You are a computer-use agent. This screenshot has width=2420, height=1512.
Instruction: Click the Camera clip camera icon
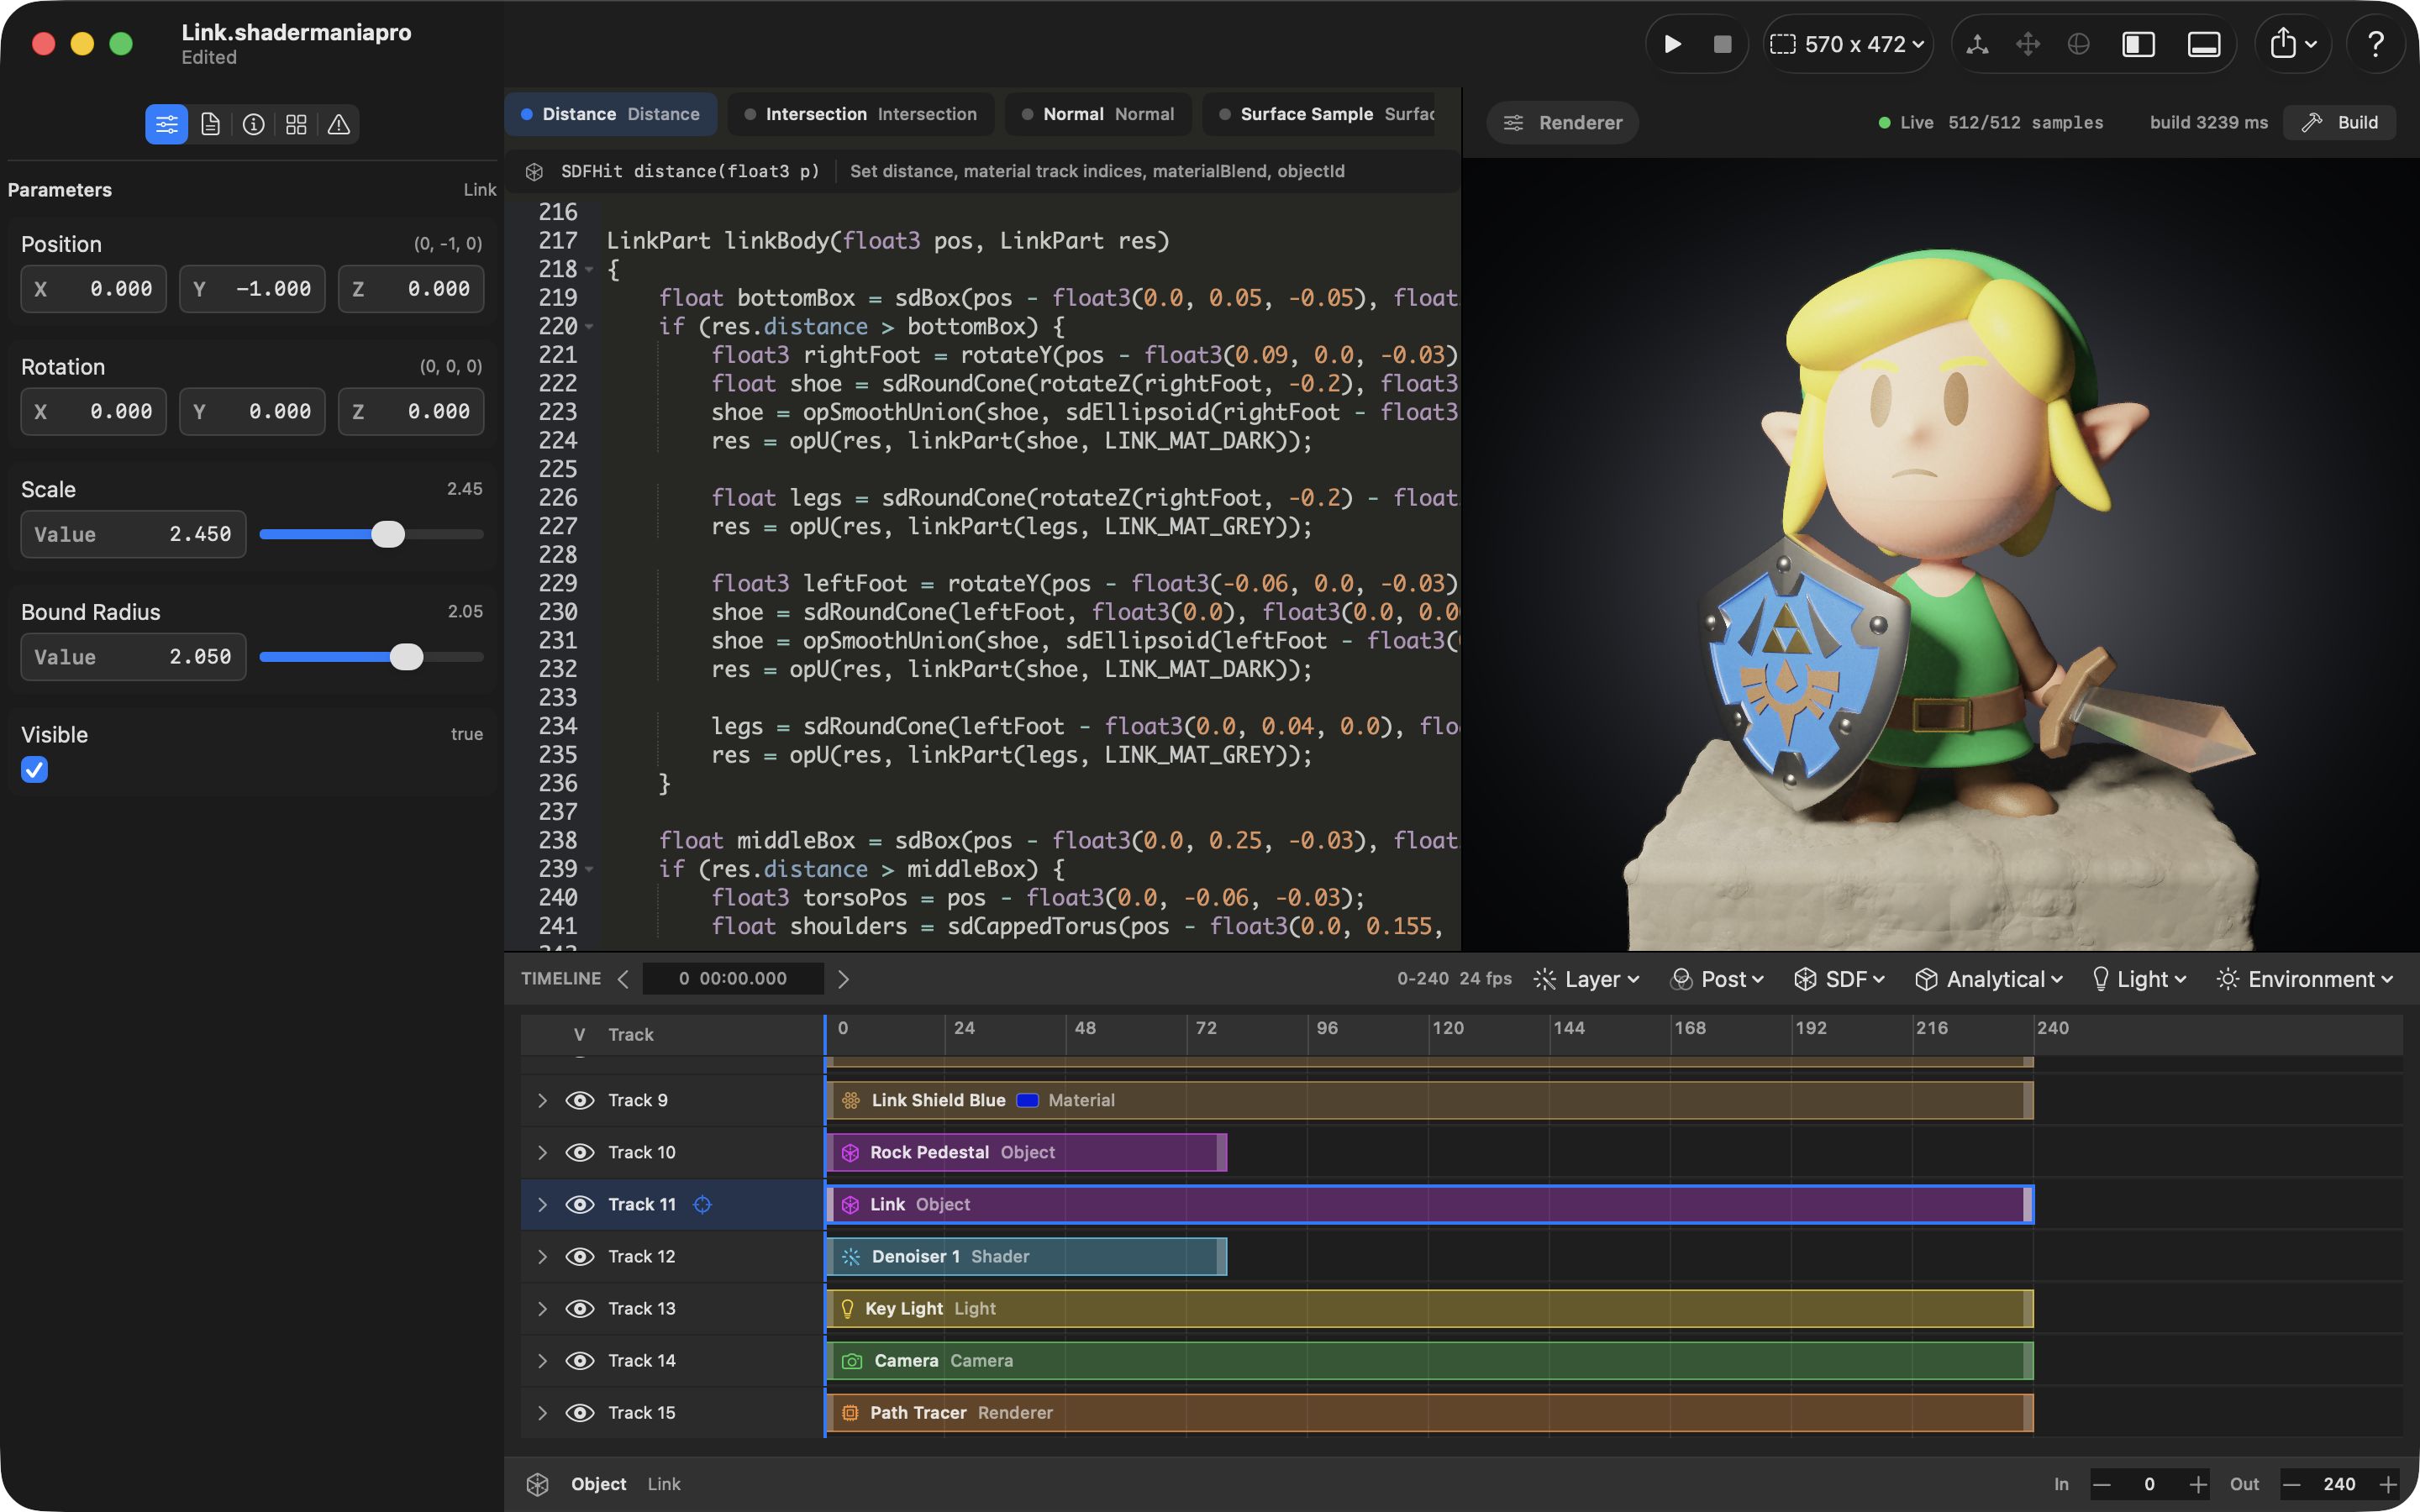click(x=851, y=1360)
